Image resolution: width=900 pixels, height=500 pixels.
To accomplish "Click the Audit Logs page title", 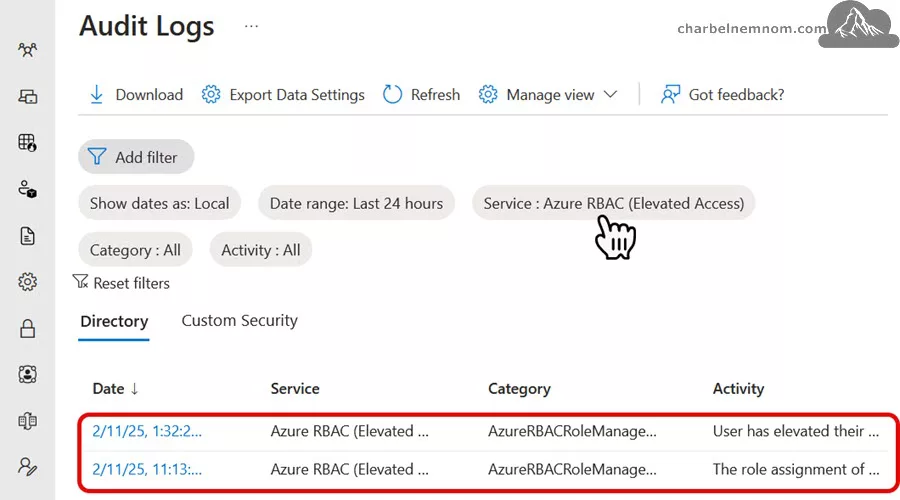I will pyautogui.click(x=147, y=26).
